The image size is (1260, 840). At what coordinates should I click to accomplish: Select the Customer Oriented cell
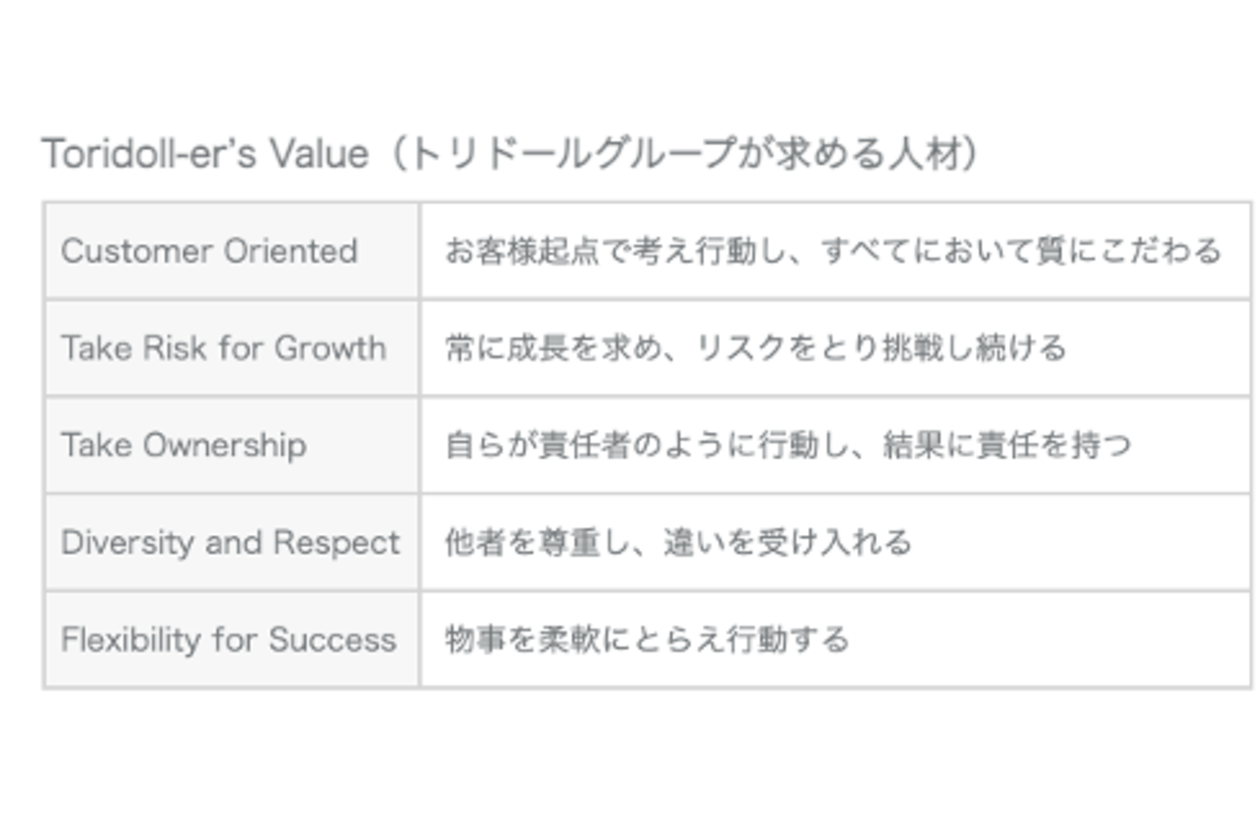pyautogui.click(x=232, y=250)
